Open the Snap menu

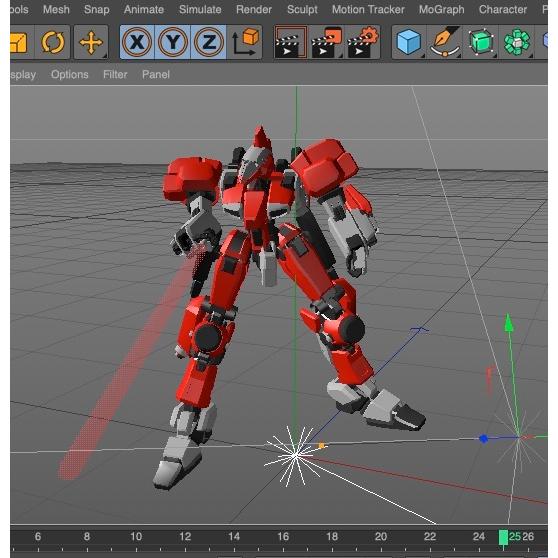coord(96,10)
